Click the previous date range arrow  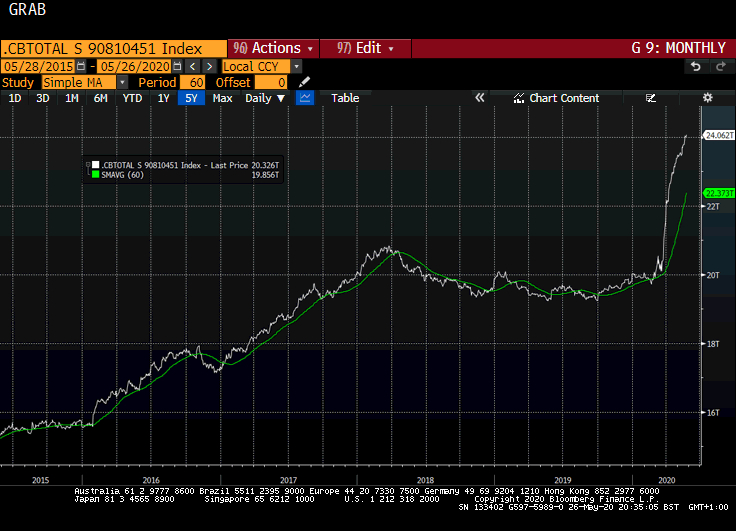click(192, 66)
